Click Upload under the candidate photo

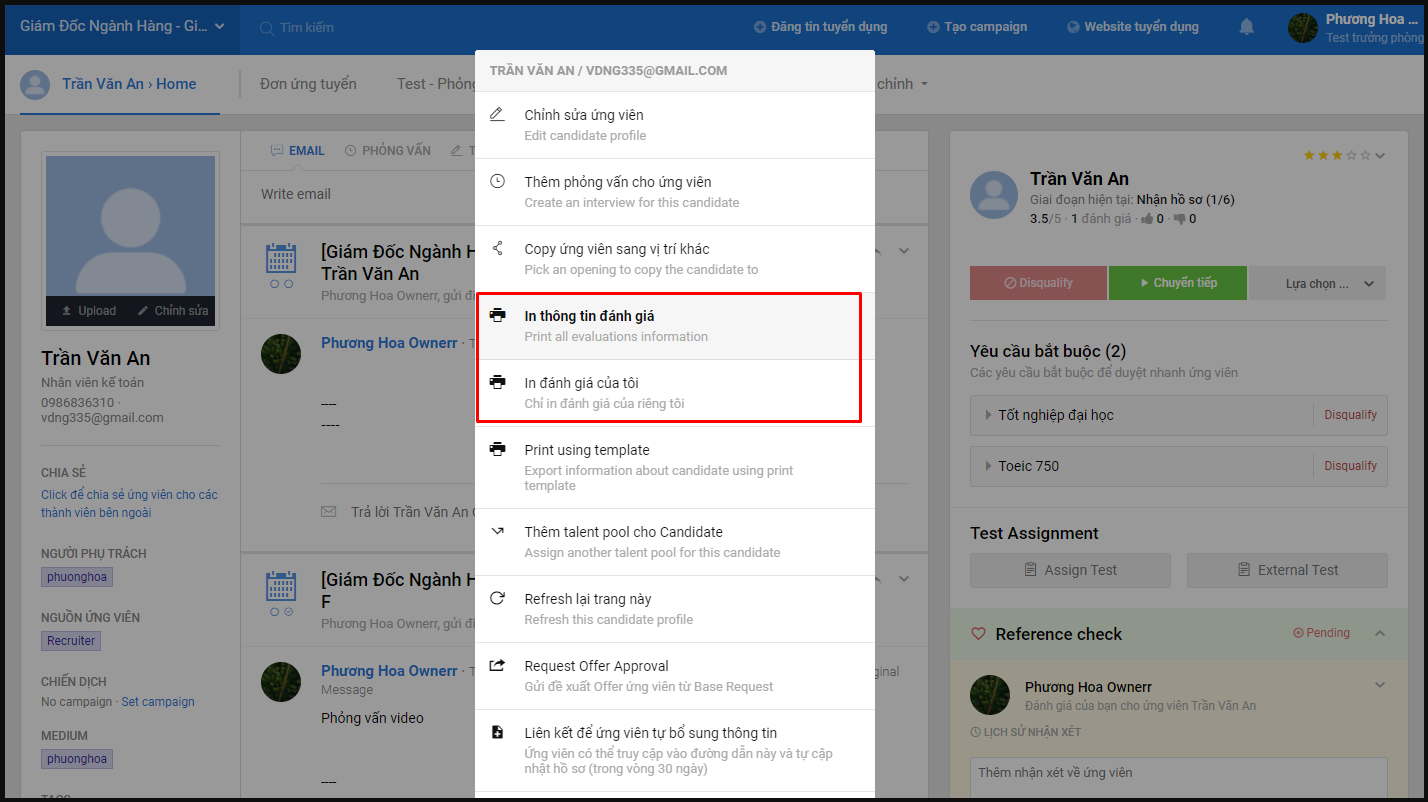88,311
